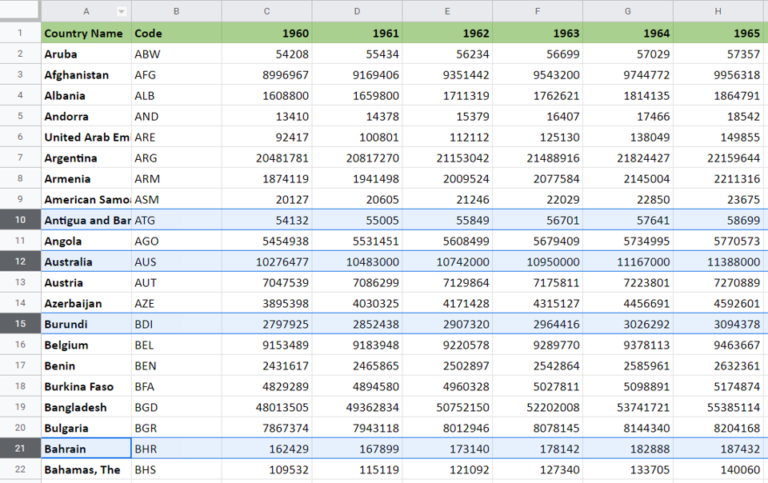Select column B header
This screenshot has height=483, width=768.
coord(176,11)
